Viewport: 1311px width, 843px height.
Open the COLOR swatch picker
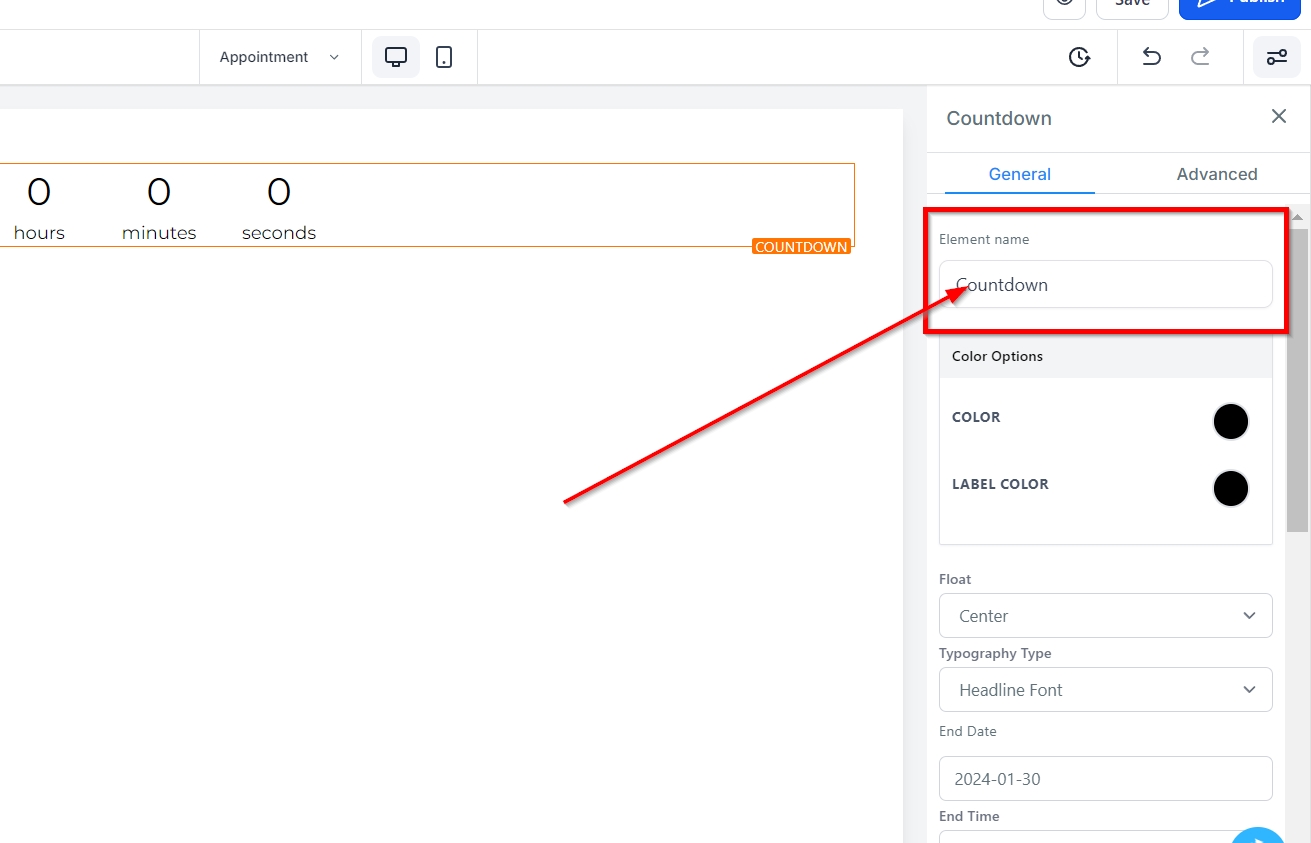1230,422
